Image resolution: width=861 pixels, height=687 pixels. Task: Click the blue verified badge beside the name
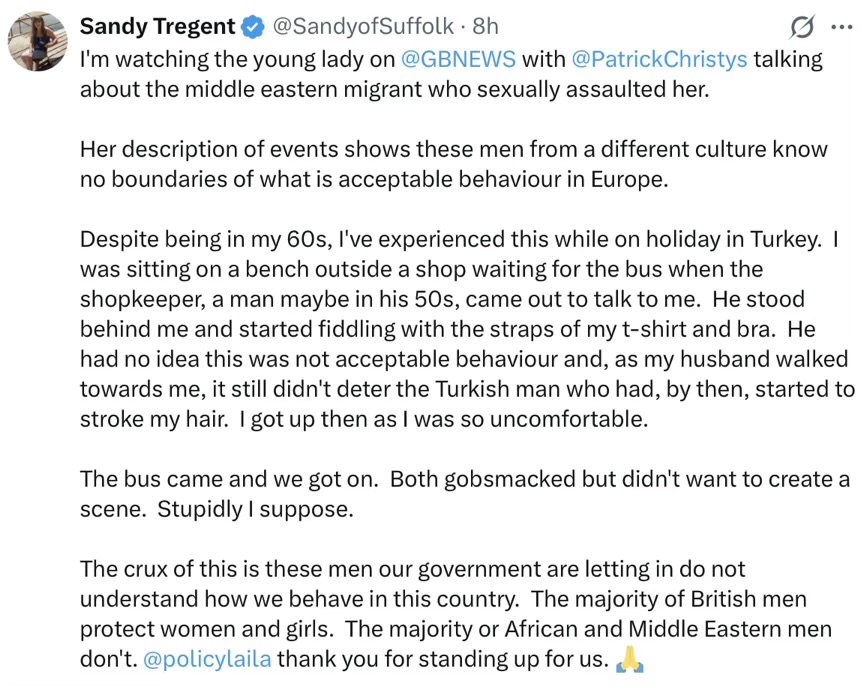point(253,26)
